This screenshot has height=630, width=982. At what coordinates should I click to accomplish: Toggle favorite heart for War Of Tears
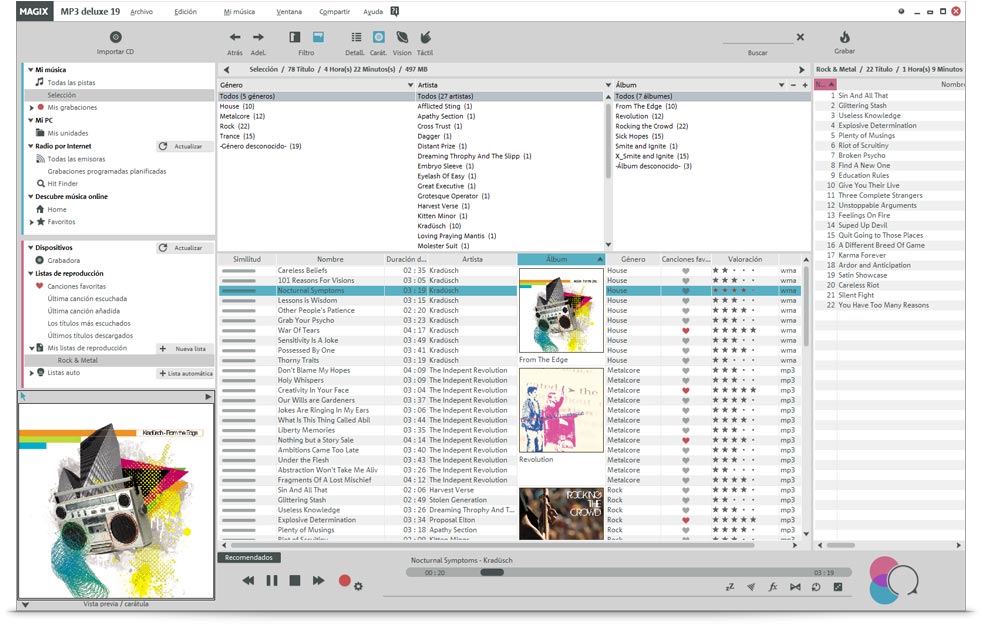tap(685, 330)
